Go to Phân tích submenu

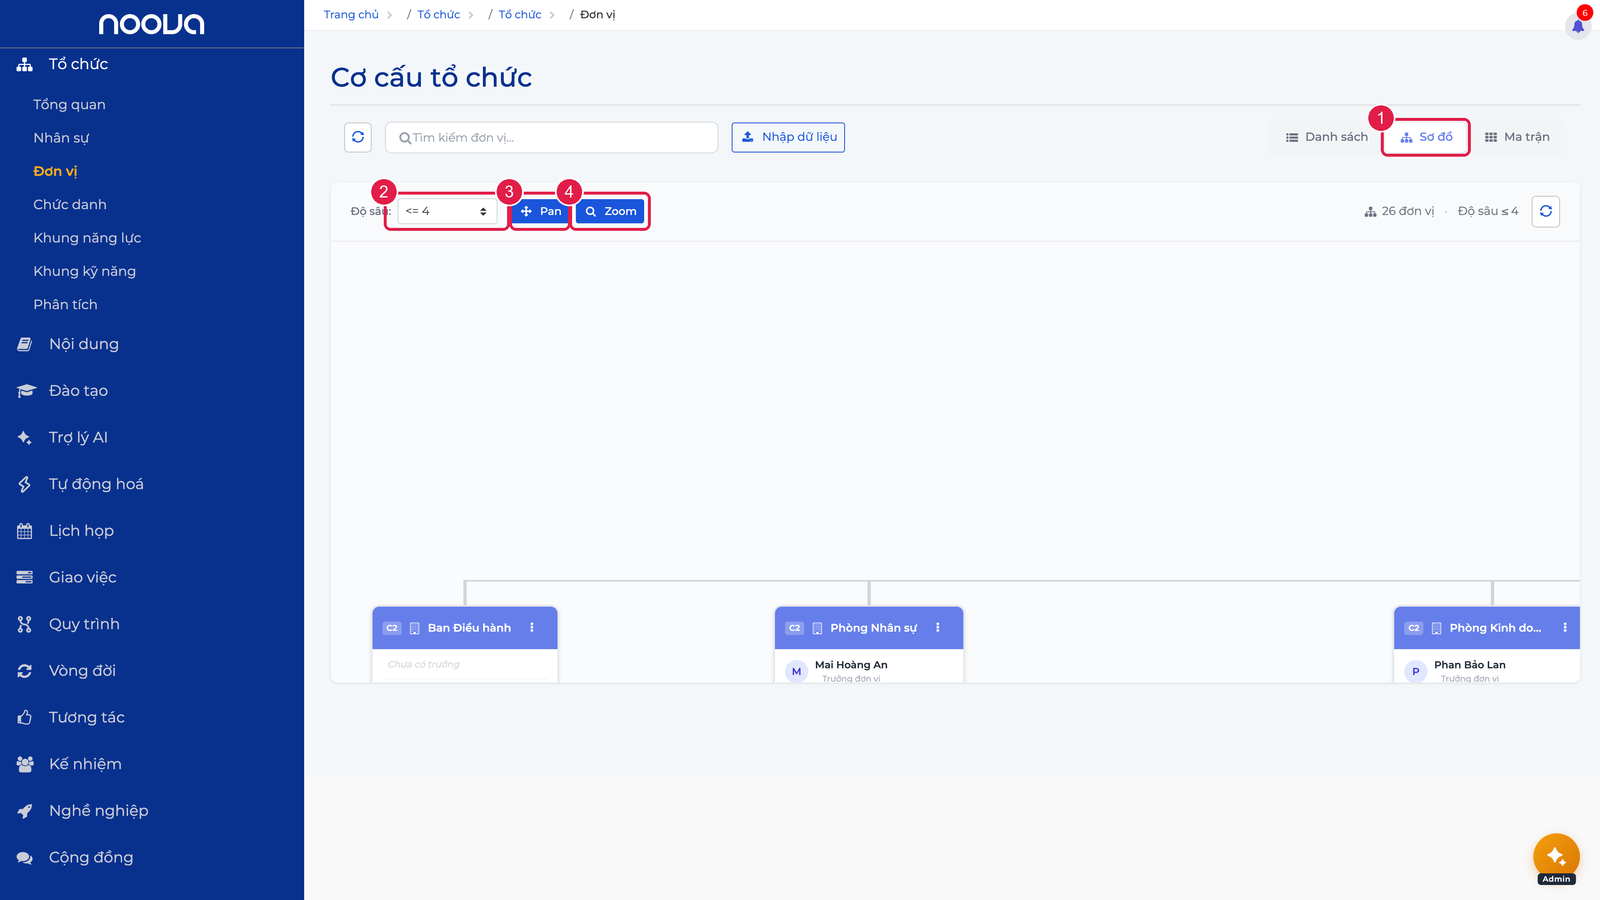point(65,304)
